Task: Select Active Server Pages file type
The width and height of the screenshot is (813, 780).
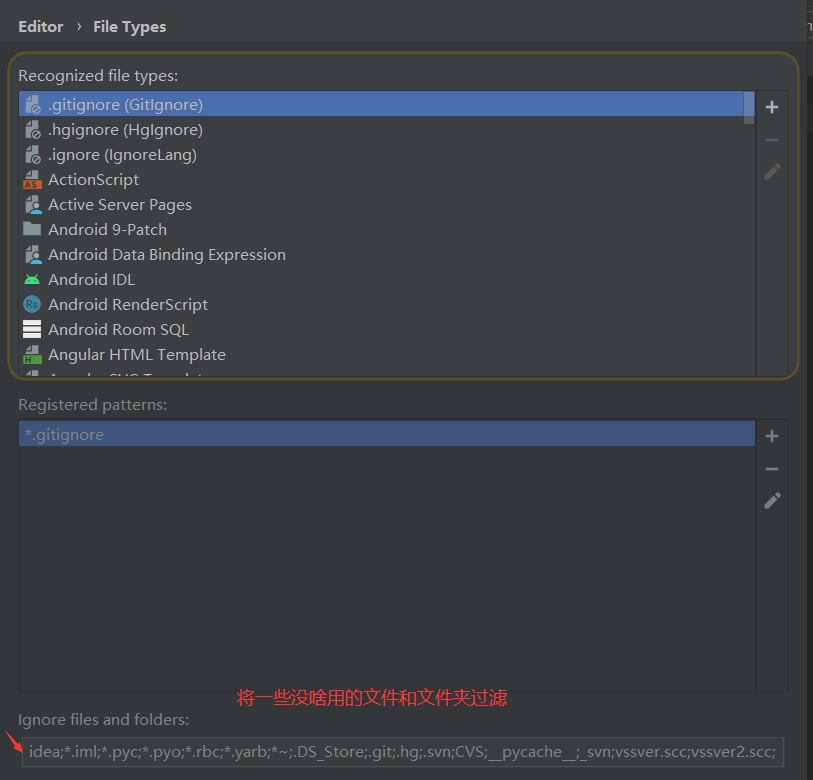Action: [x=386, y=205]
